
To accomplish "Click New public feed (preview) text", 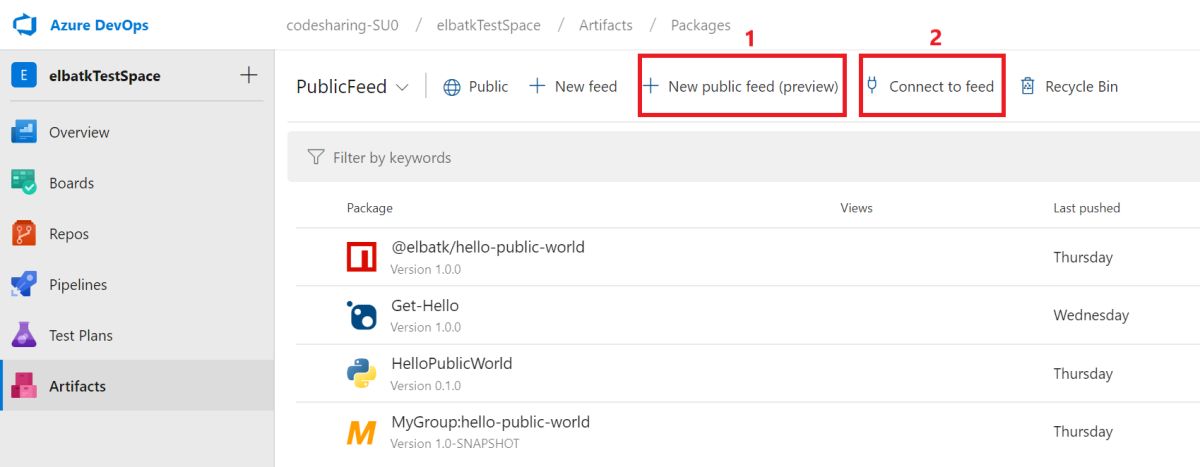I will [753, 87].
